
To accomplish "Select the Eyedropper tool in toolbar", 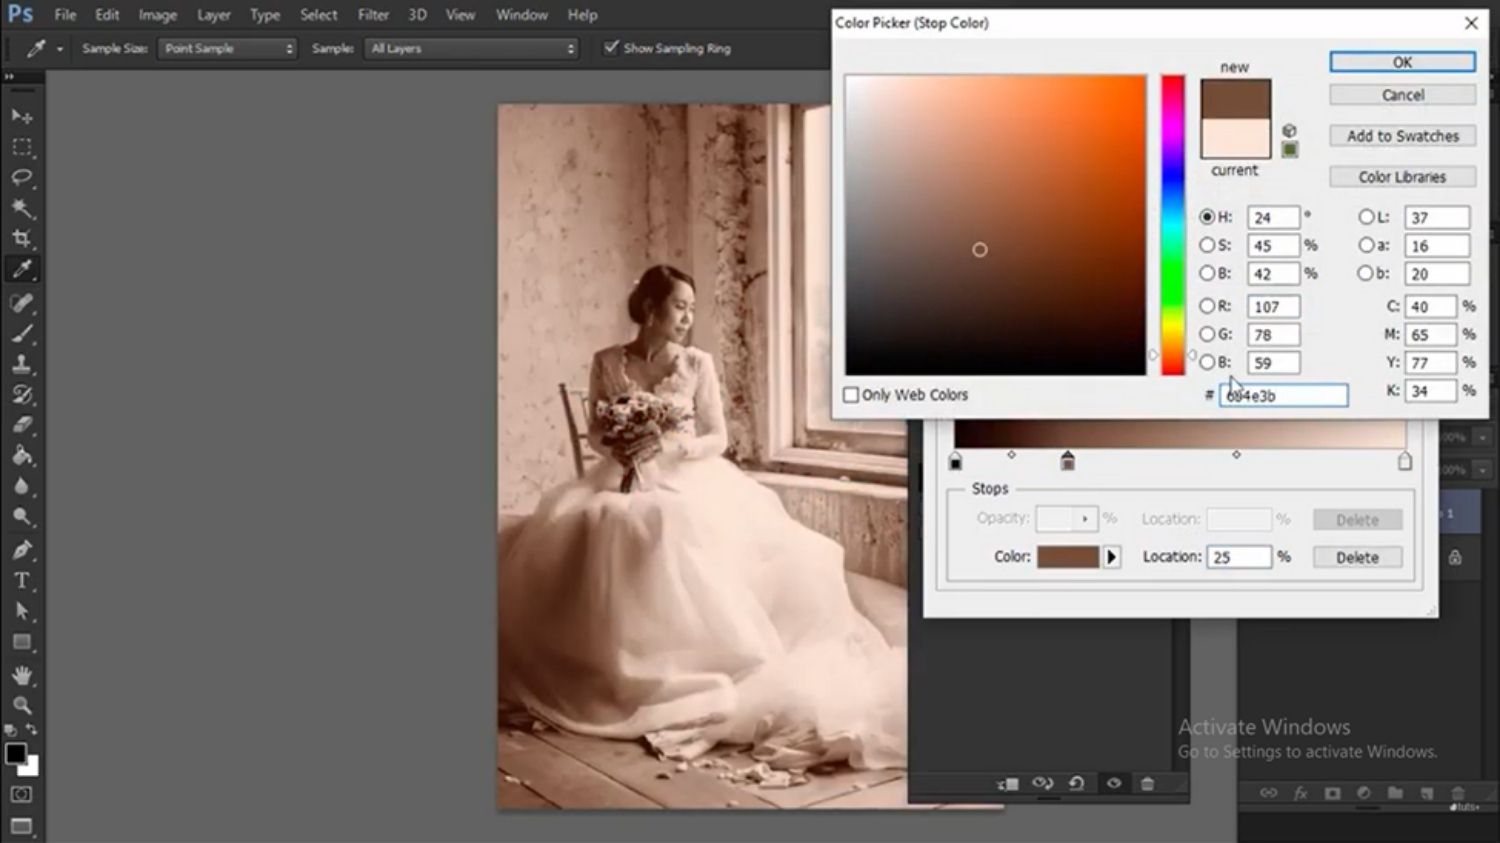I will tap(22, 268).
